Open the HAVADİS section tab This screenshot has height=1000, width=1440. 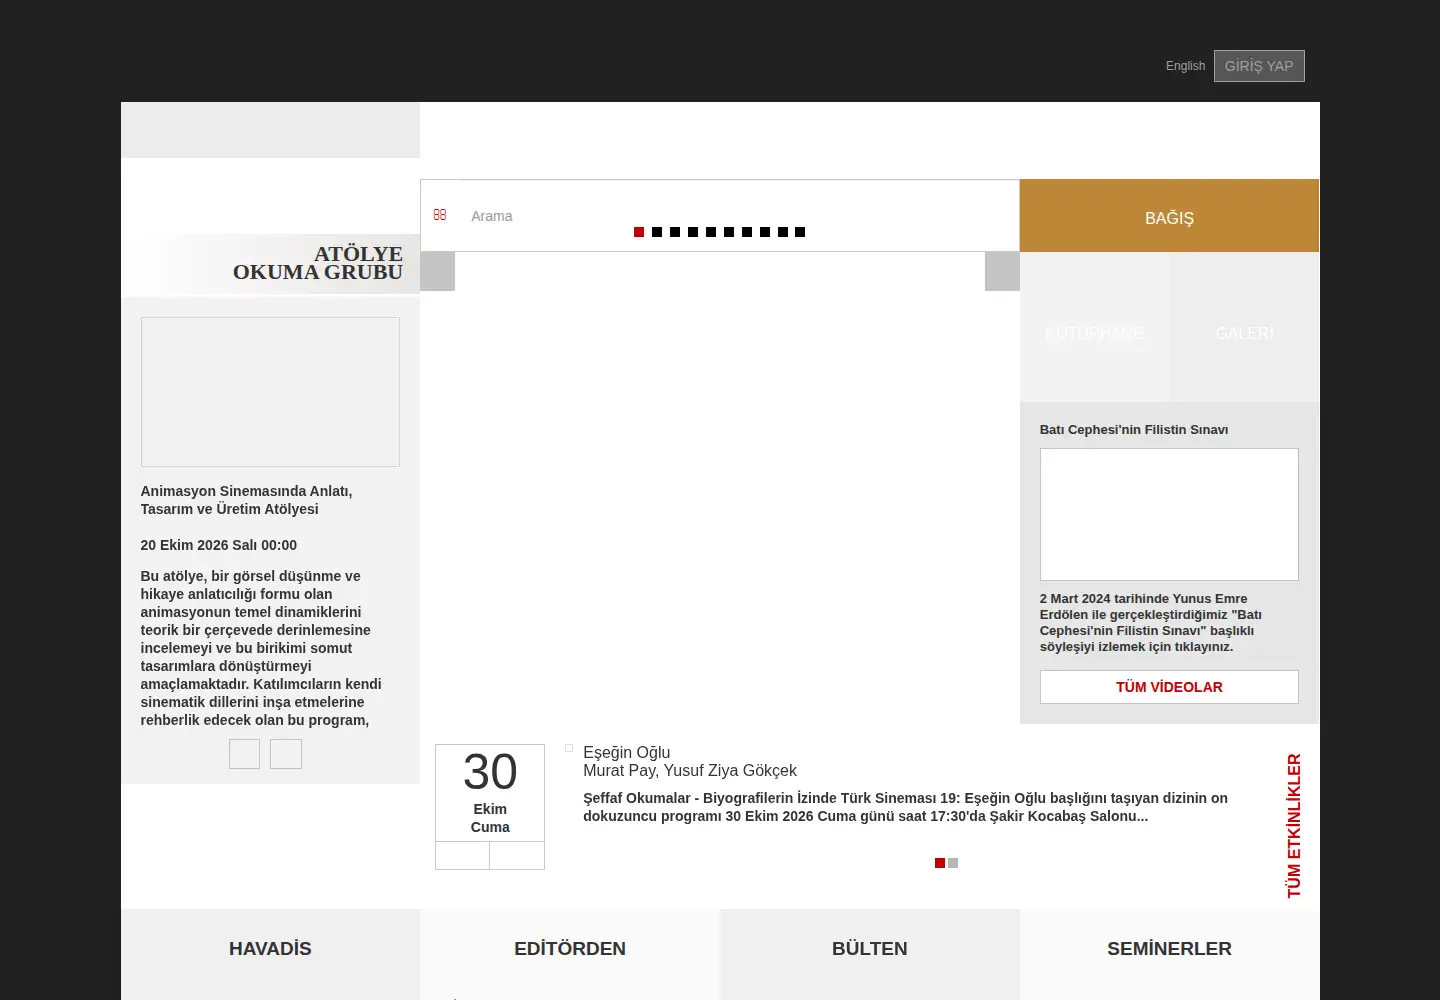(270, 949)
